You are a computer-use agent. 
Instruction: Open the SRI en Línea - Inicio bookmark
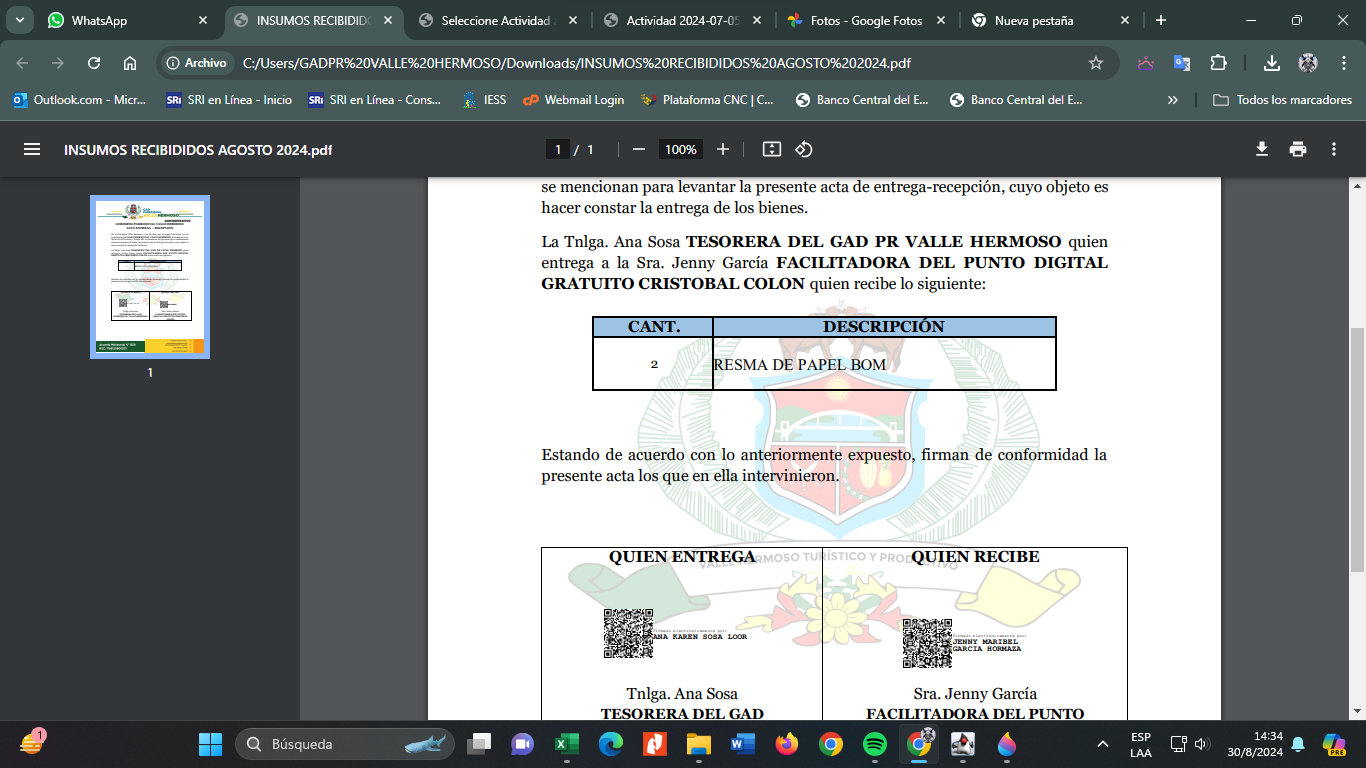[x=230, y=100]
